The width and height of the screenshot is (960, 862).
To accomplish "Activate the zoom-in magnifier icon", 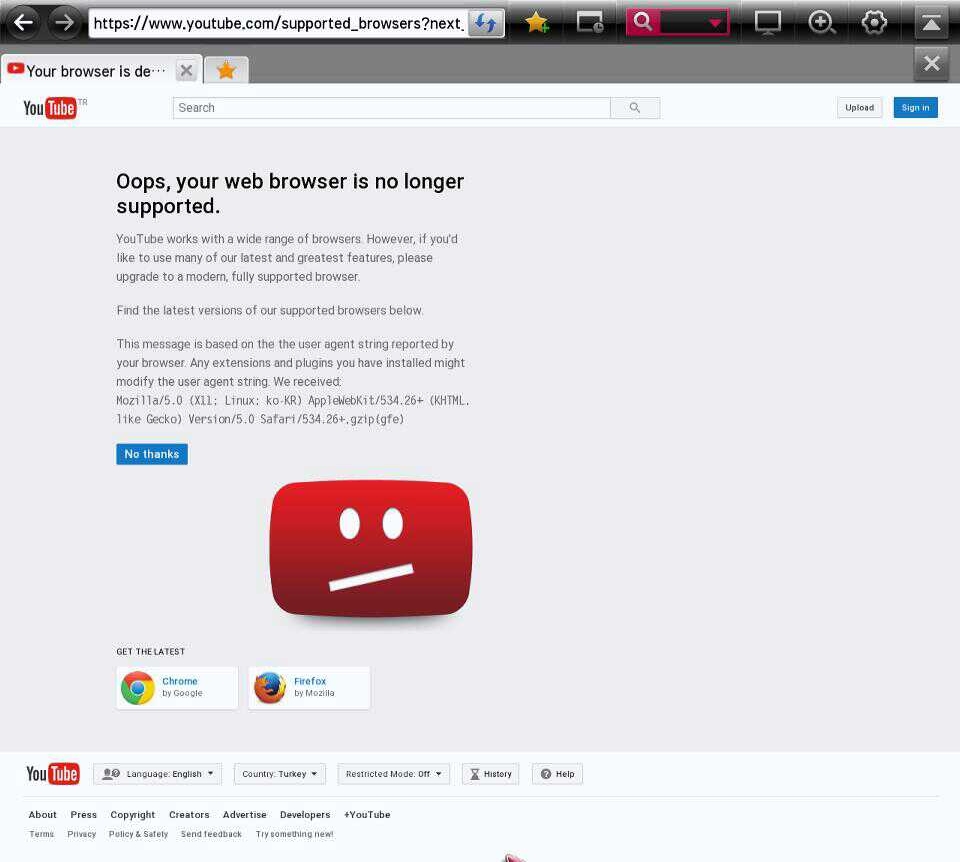I will pos(821,23).
